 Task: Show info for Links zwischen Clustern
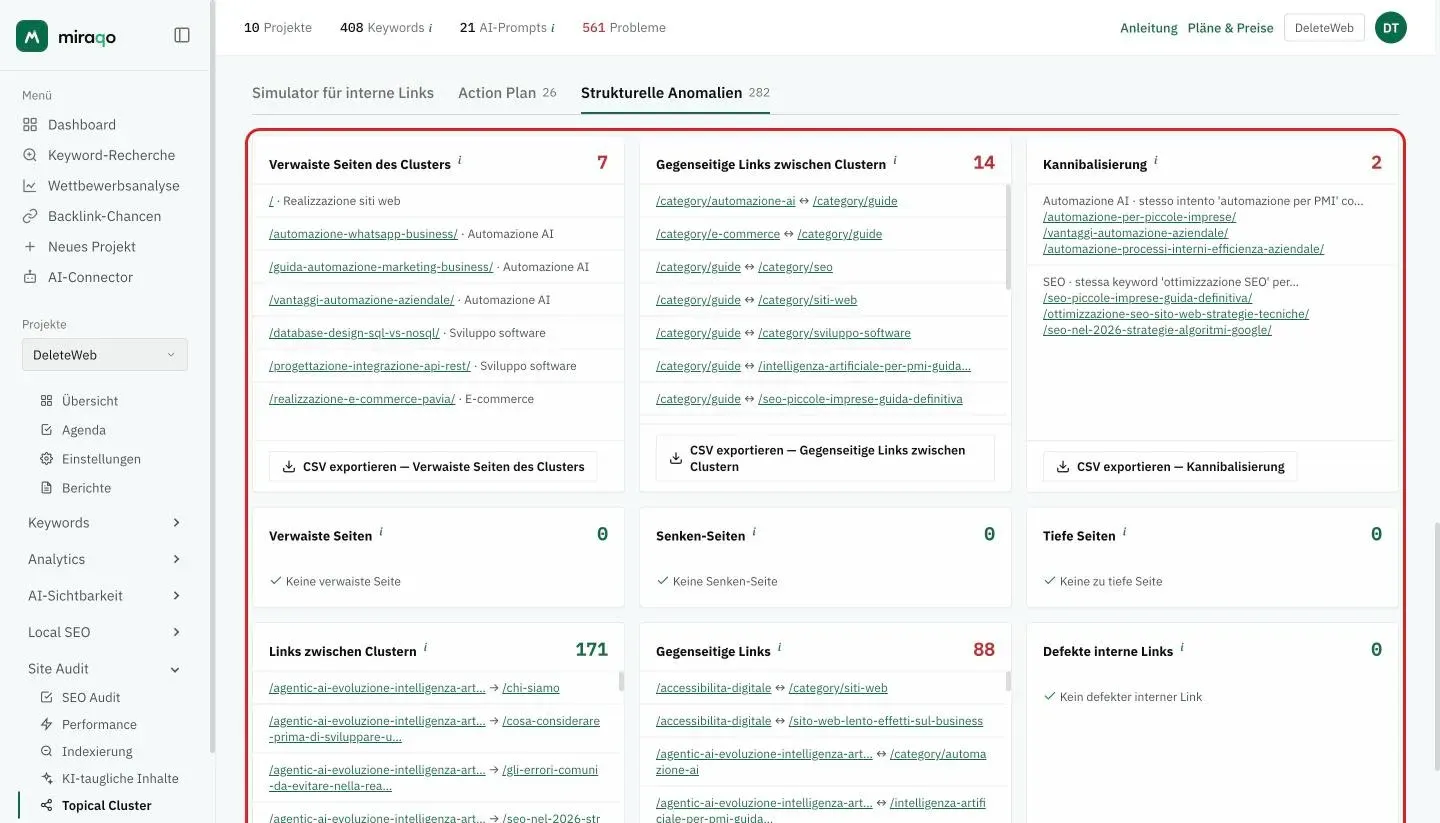(x=425, y=647)
